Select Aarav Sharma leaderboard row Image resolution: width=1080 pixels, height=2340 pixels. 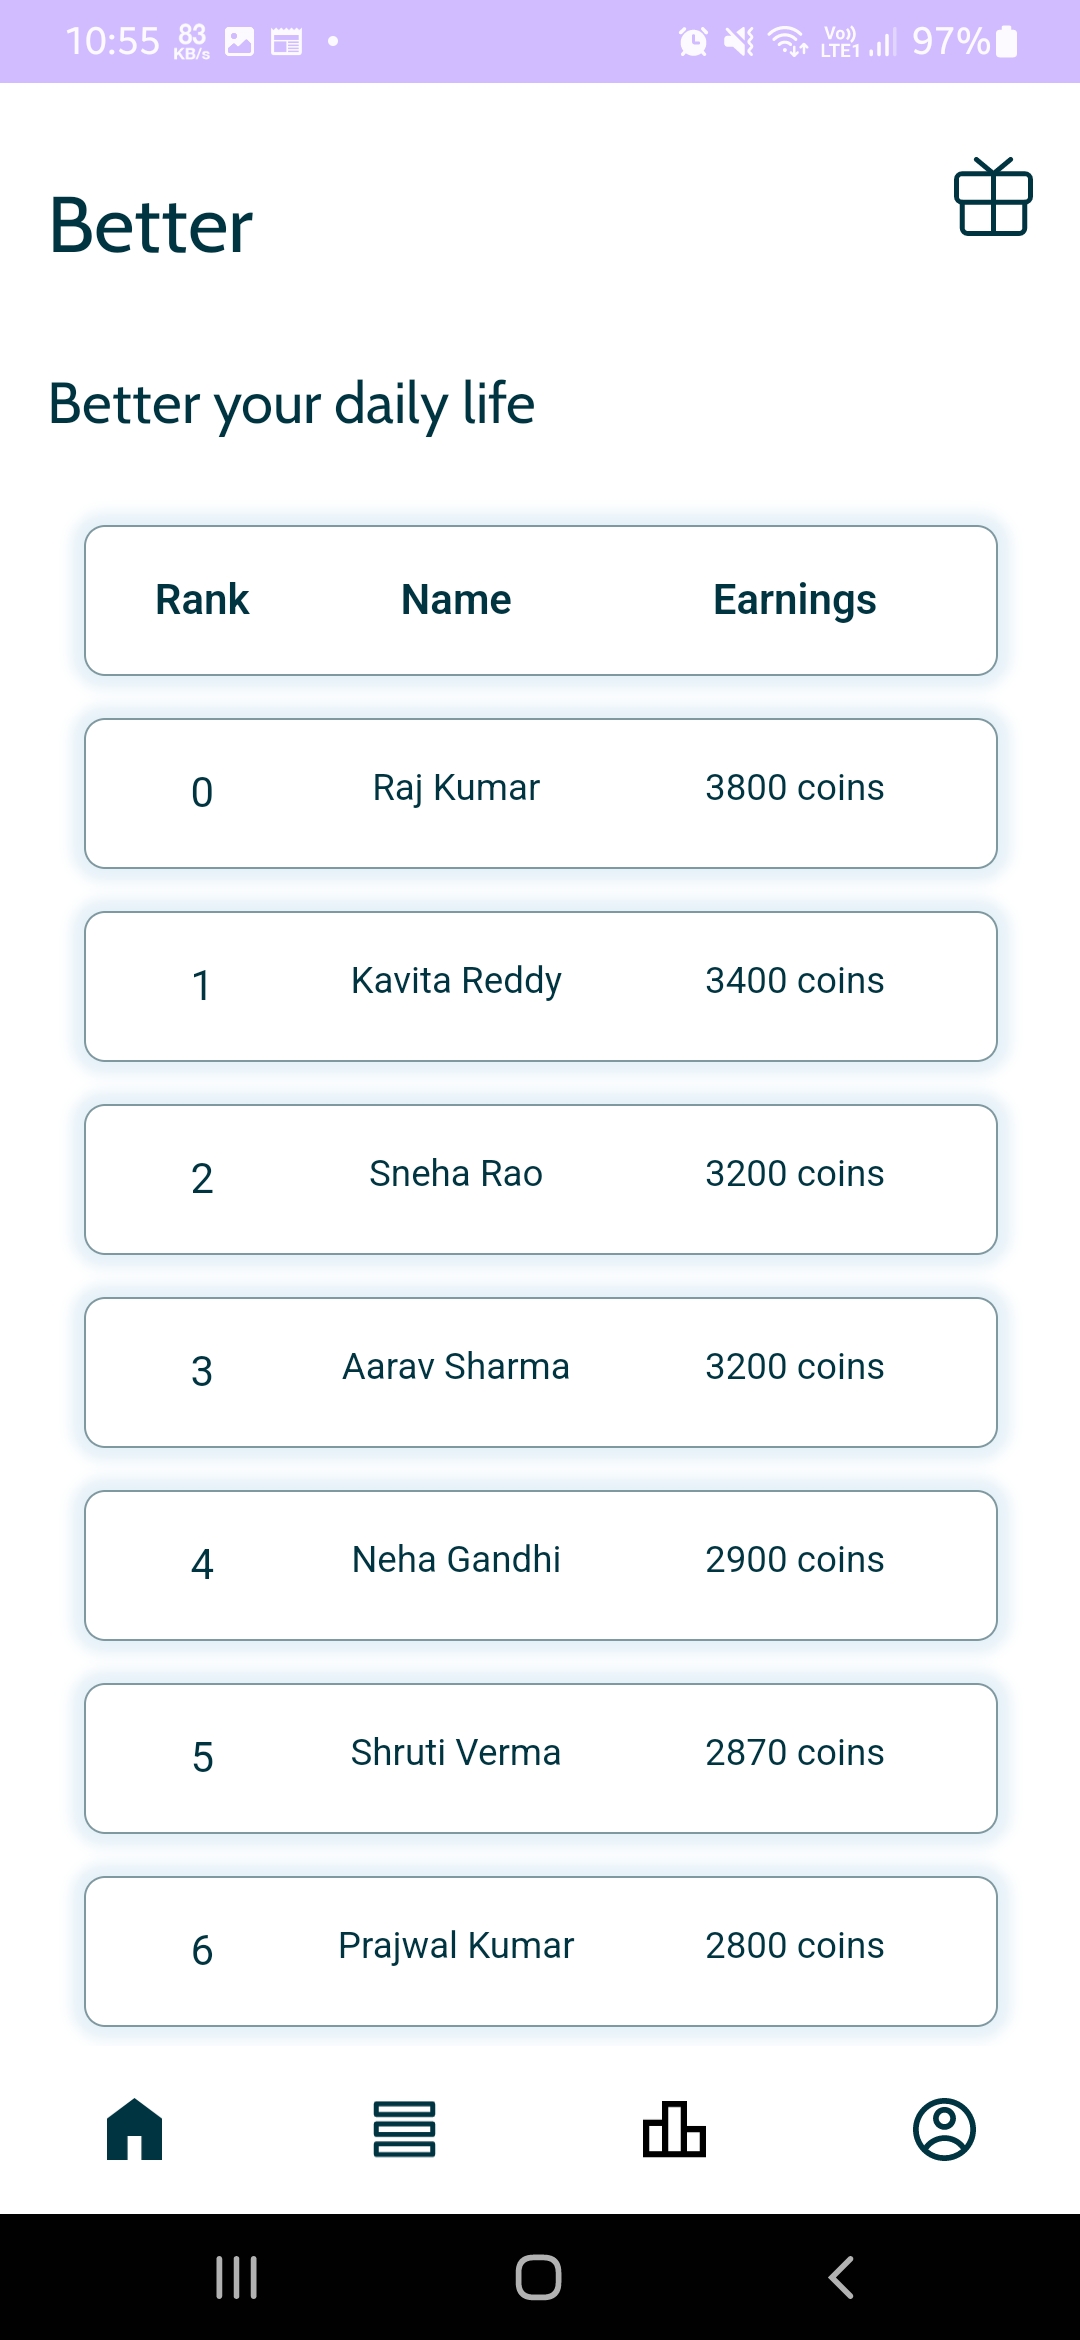point(541,1372)
